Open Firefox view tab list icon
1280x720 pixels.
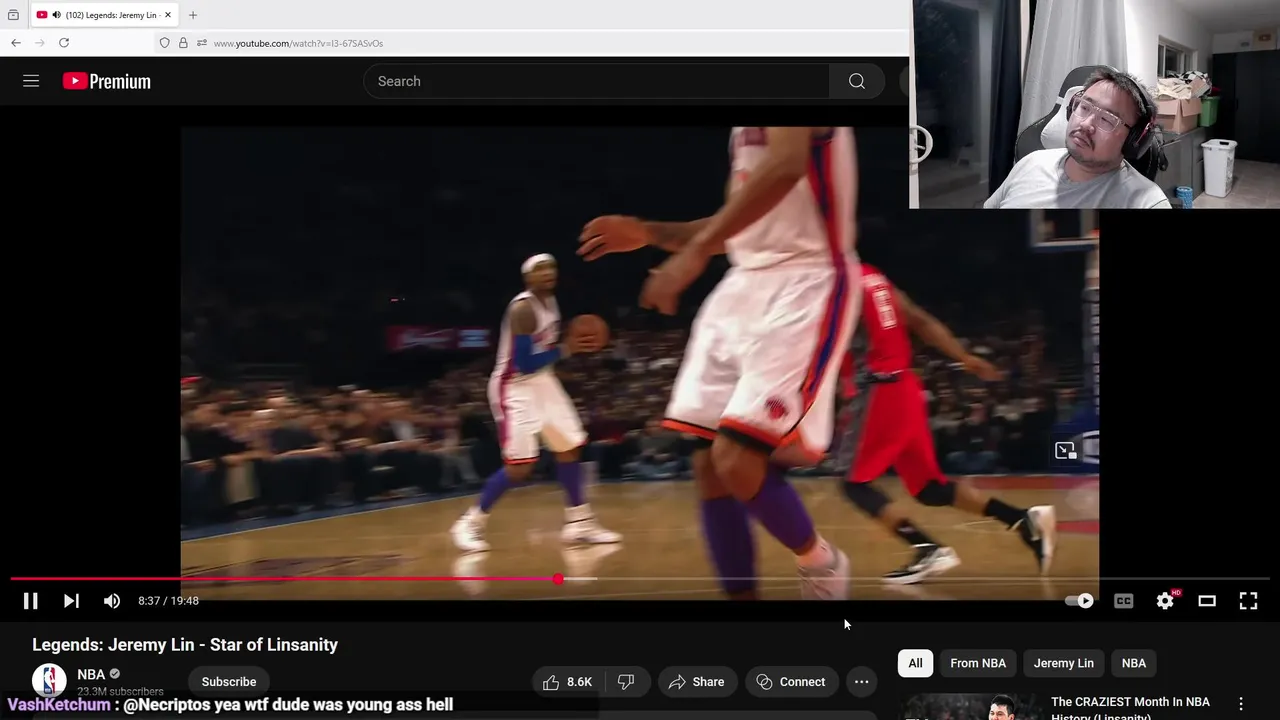pos(13,15)
